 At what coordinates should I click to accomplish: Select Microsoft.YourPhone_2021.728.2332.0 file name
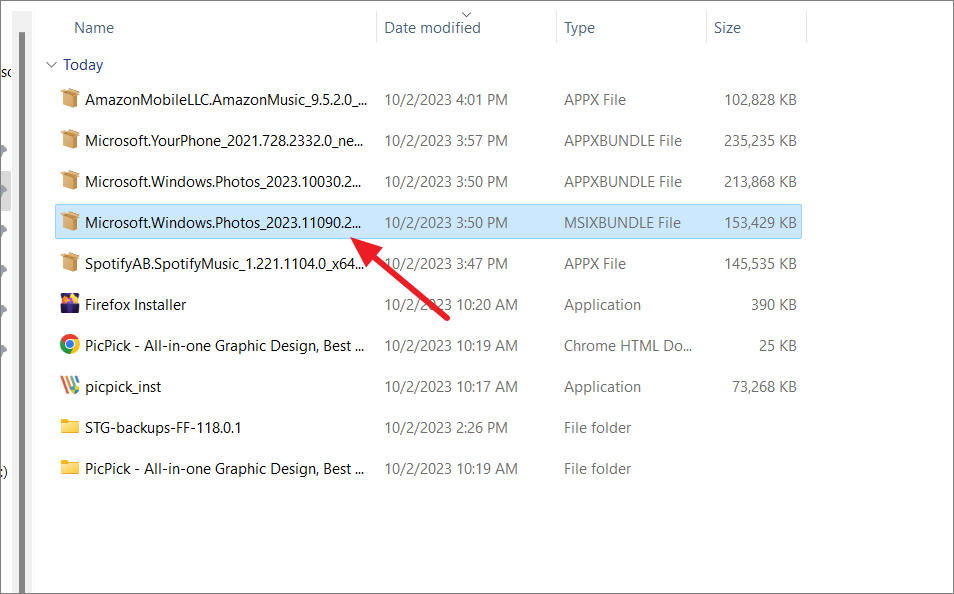[x=224, y=141]
